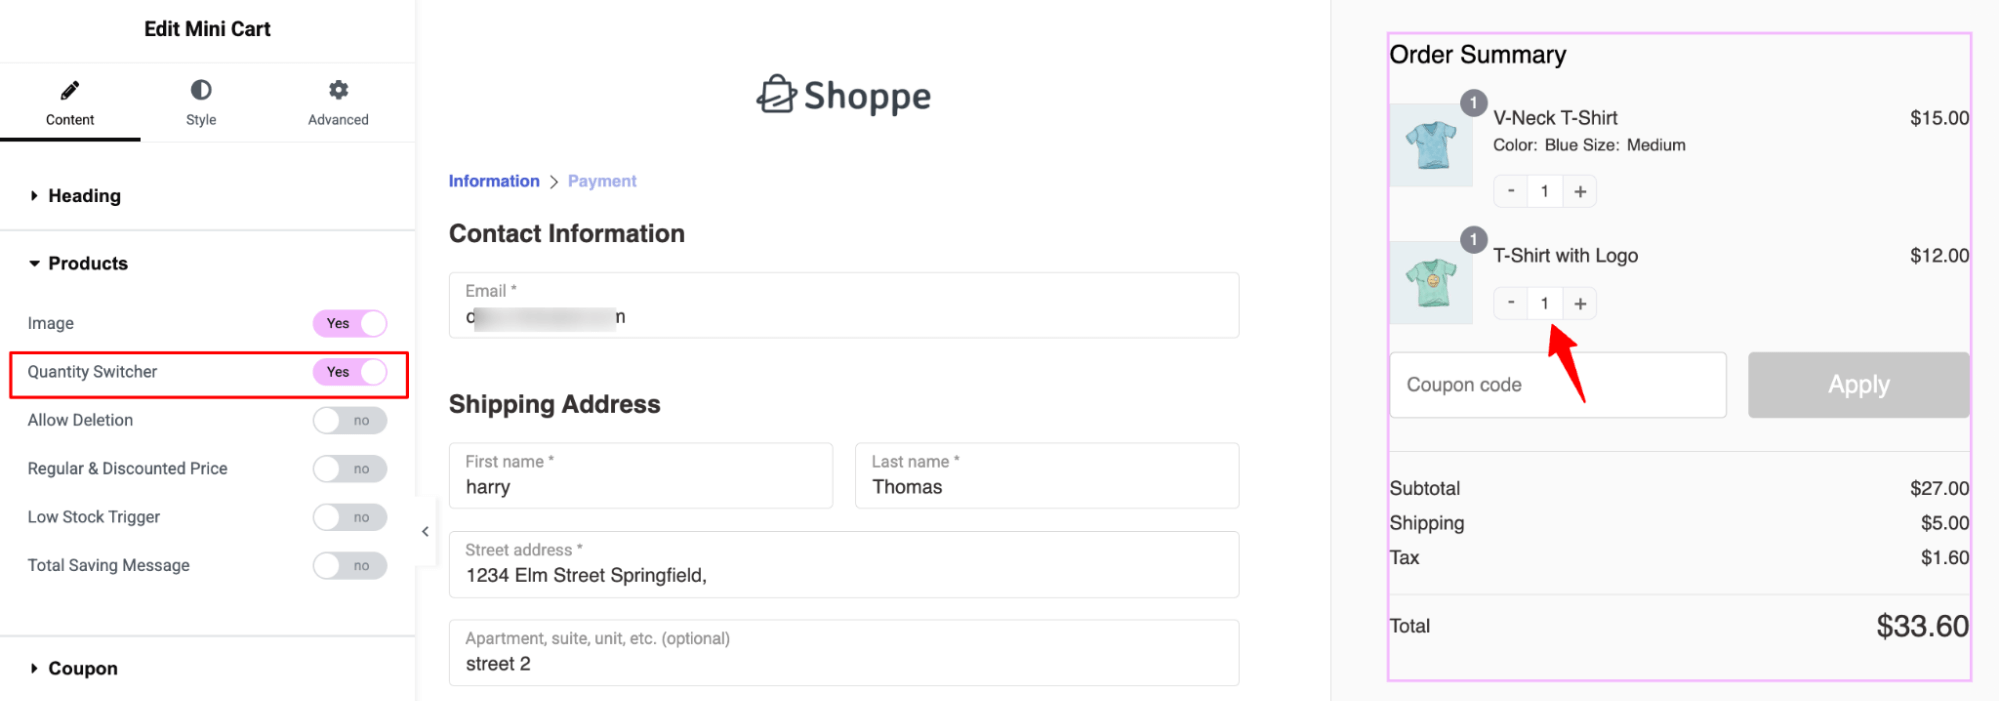Enable the Allow Deletion toggle
Image resolution: width=1999 pixels, height=701 pixels.
[x=350, y=420]
